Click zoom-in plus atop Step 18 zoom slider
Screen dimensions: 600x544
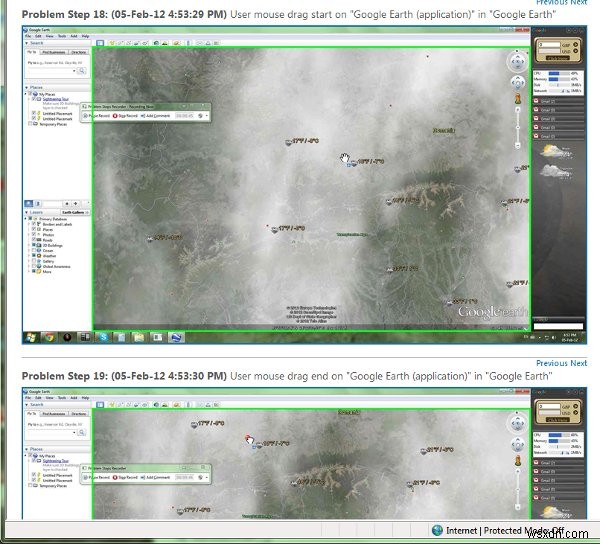(518, 109)
